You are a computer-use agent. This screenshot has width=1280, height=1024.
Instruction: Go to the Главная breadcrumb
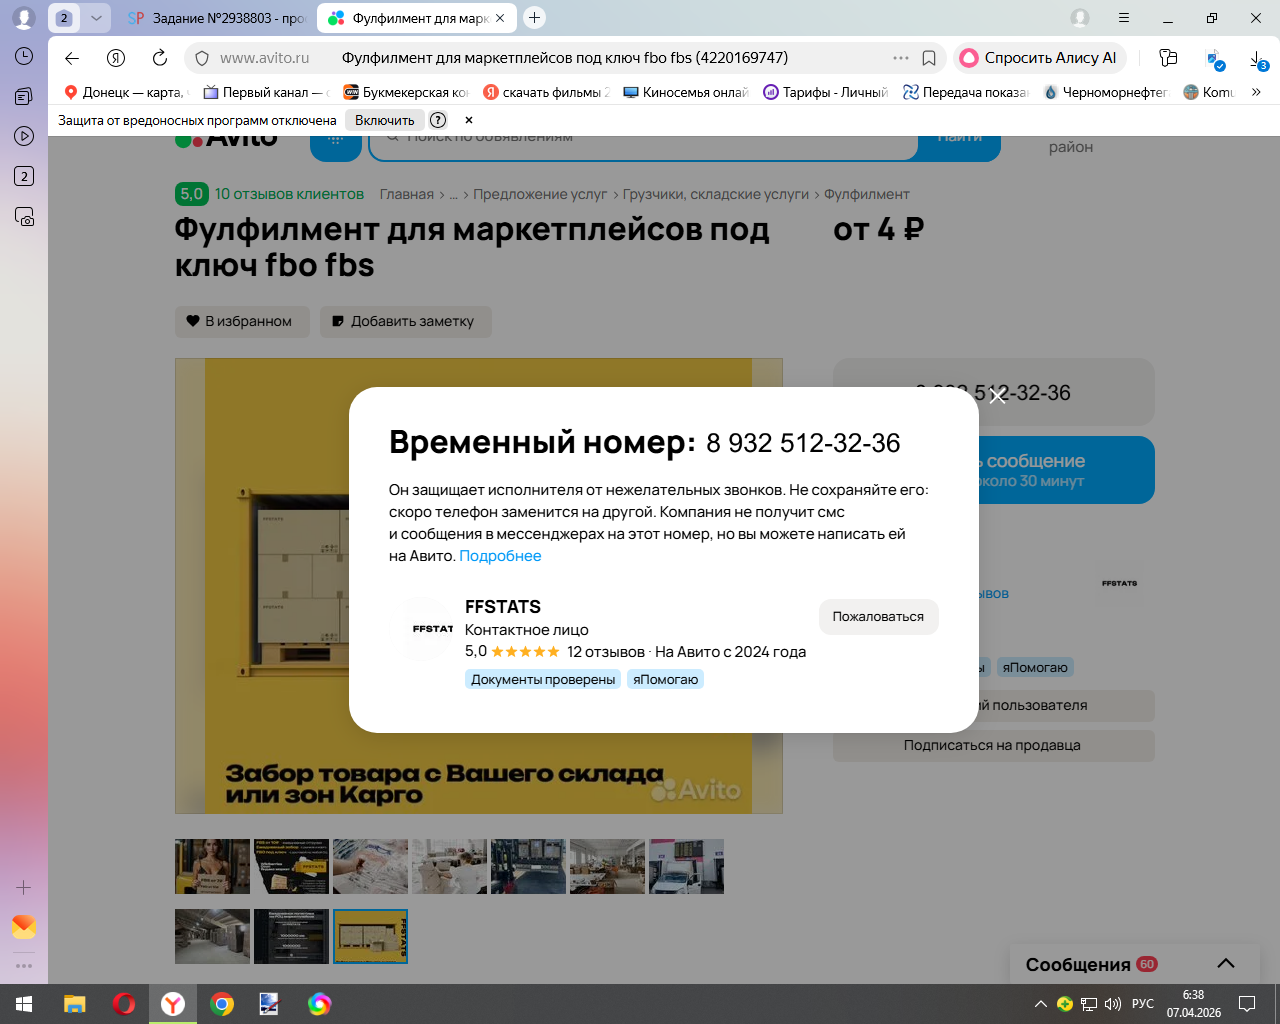tap(407, 194)
